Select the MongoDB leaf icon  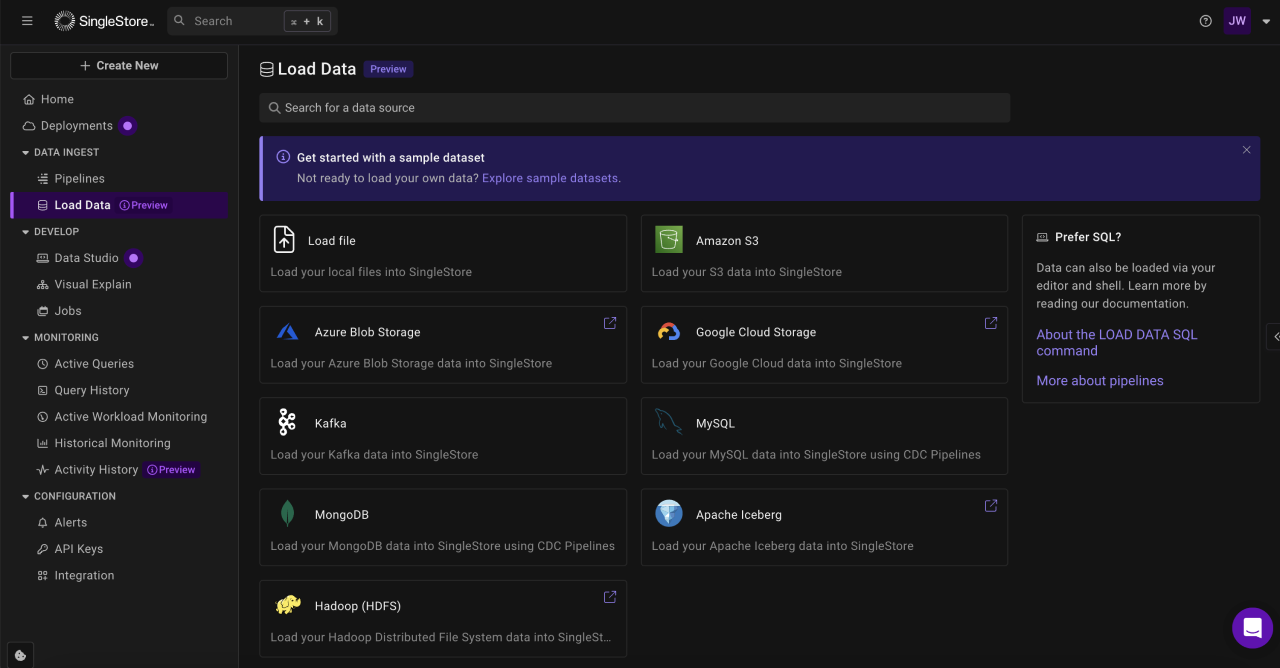point(287,513)
